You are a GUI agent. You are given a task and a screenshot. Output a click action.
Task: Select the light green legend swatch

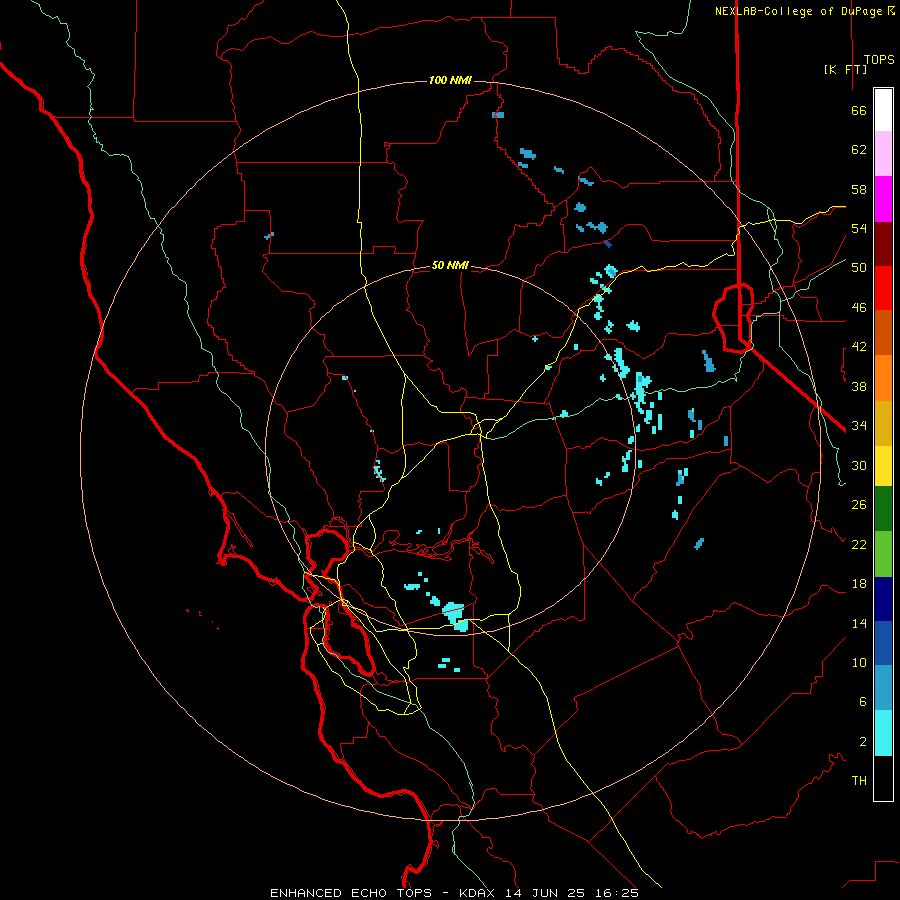pyautogui.click(x=883, y=554)
